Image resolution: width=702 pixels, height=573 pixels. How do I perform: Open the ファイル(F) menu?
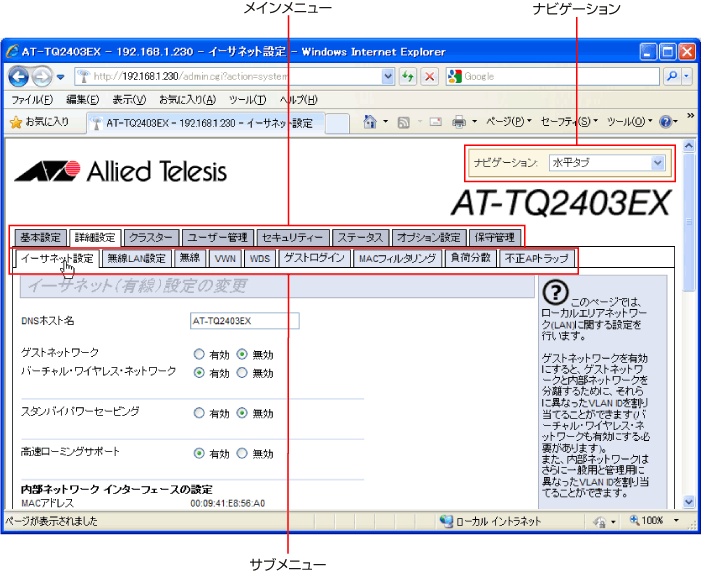click(32, 99)
